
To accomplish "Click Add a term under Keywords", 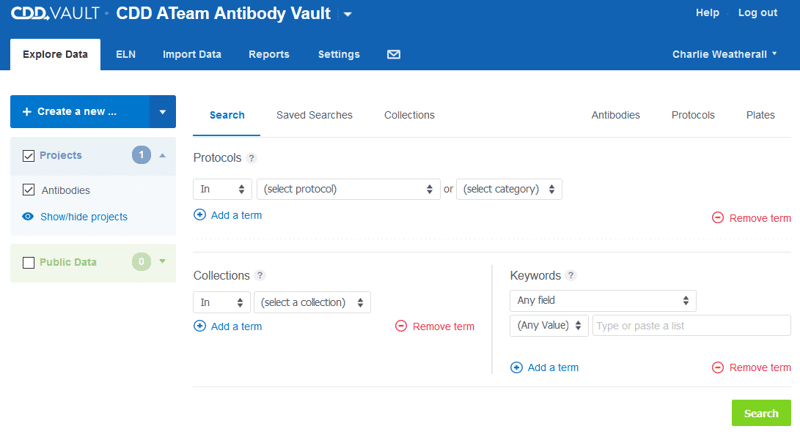I will coord(553,368).
